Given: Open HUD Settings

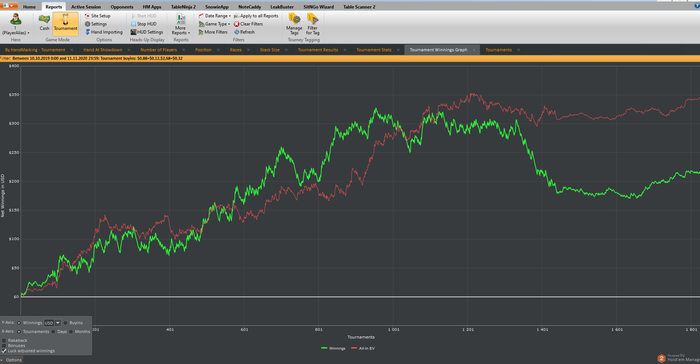Looking at the screenshot, I should click(146, 32).
